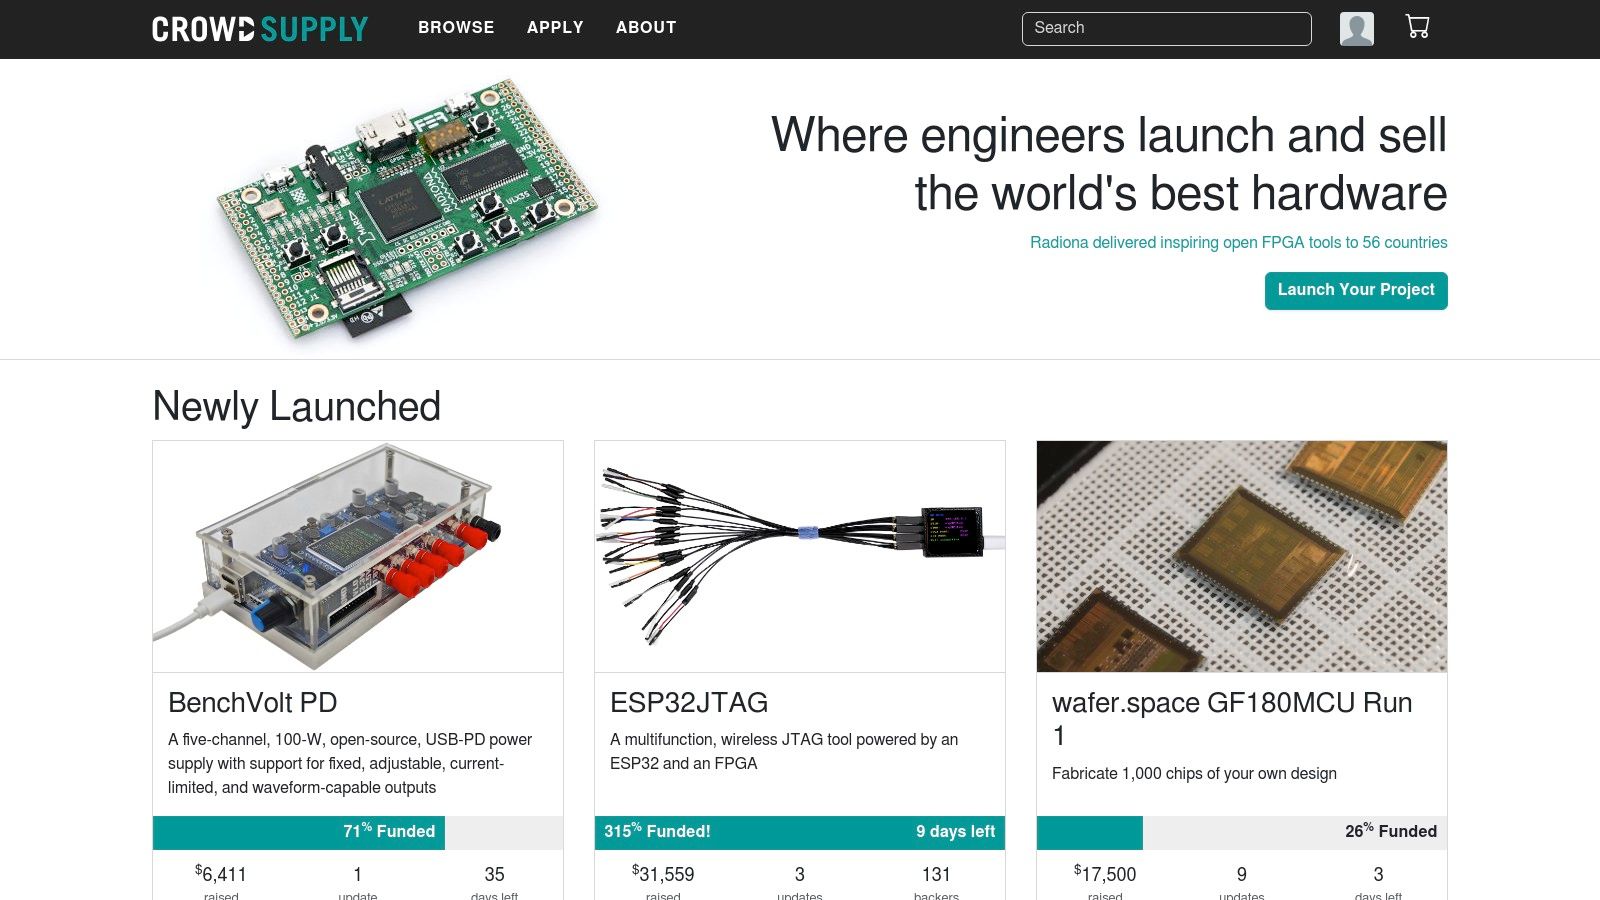1600x900 pixels.
Task: Follow the Radiona FPGA tools link
Action: click(x=1238, y=243)
